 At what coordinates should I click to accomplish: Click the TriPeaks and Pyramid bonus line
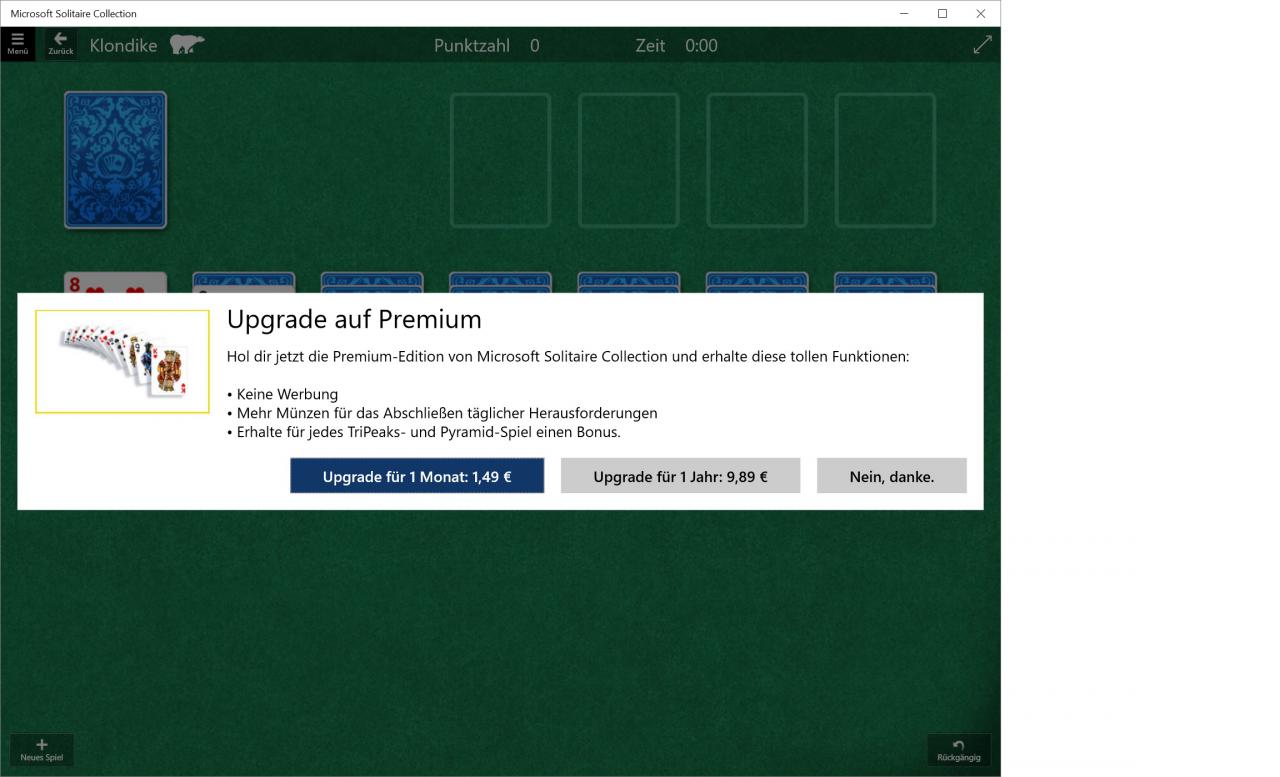click(424, 432)
